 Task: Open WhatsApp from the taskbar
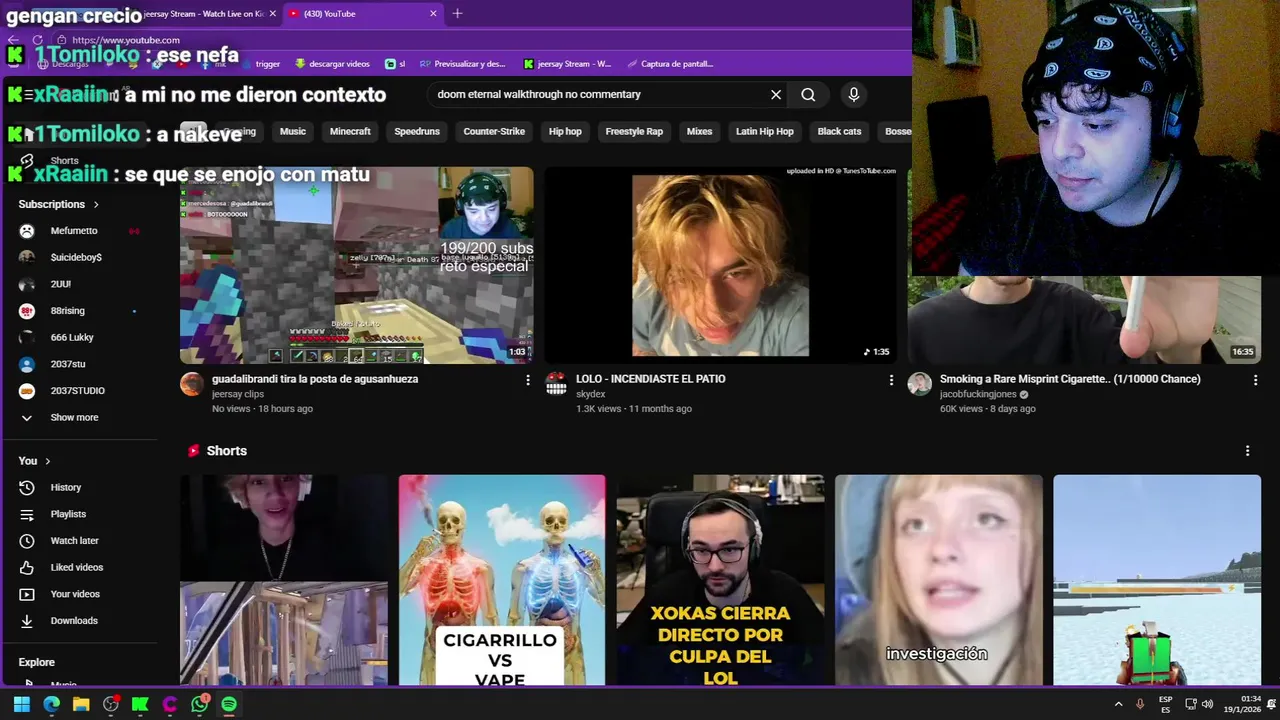coord(200,704)
